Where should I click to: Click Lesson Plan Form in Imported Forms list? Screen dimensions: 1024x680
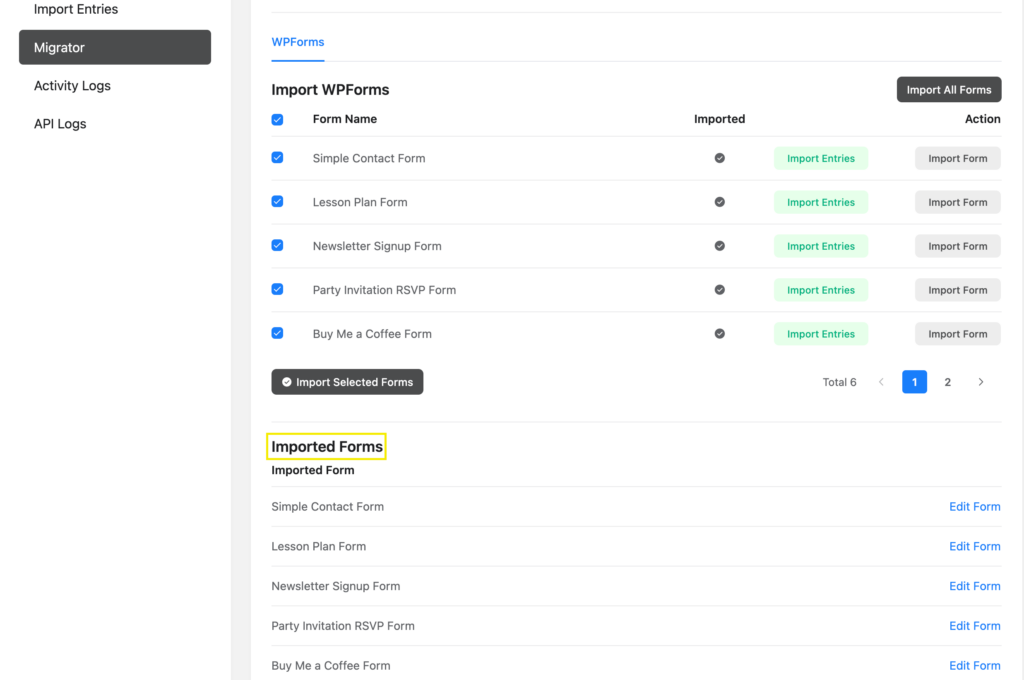(319, 546)
